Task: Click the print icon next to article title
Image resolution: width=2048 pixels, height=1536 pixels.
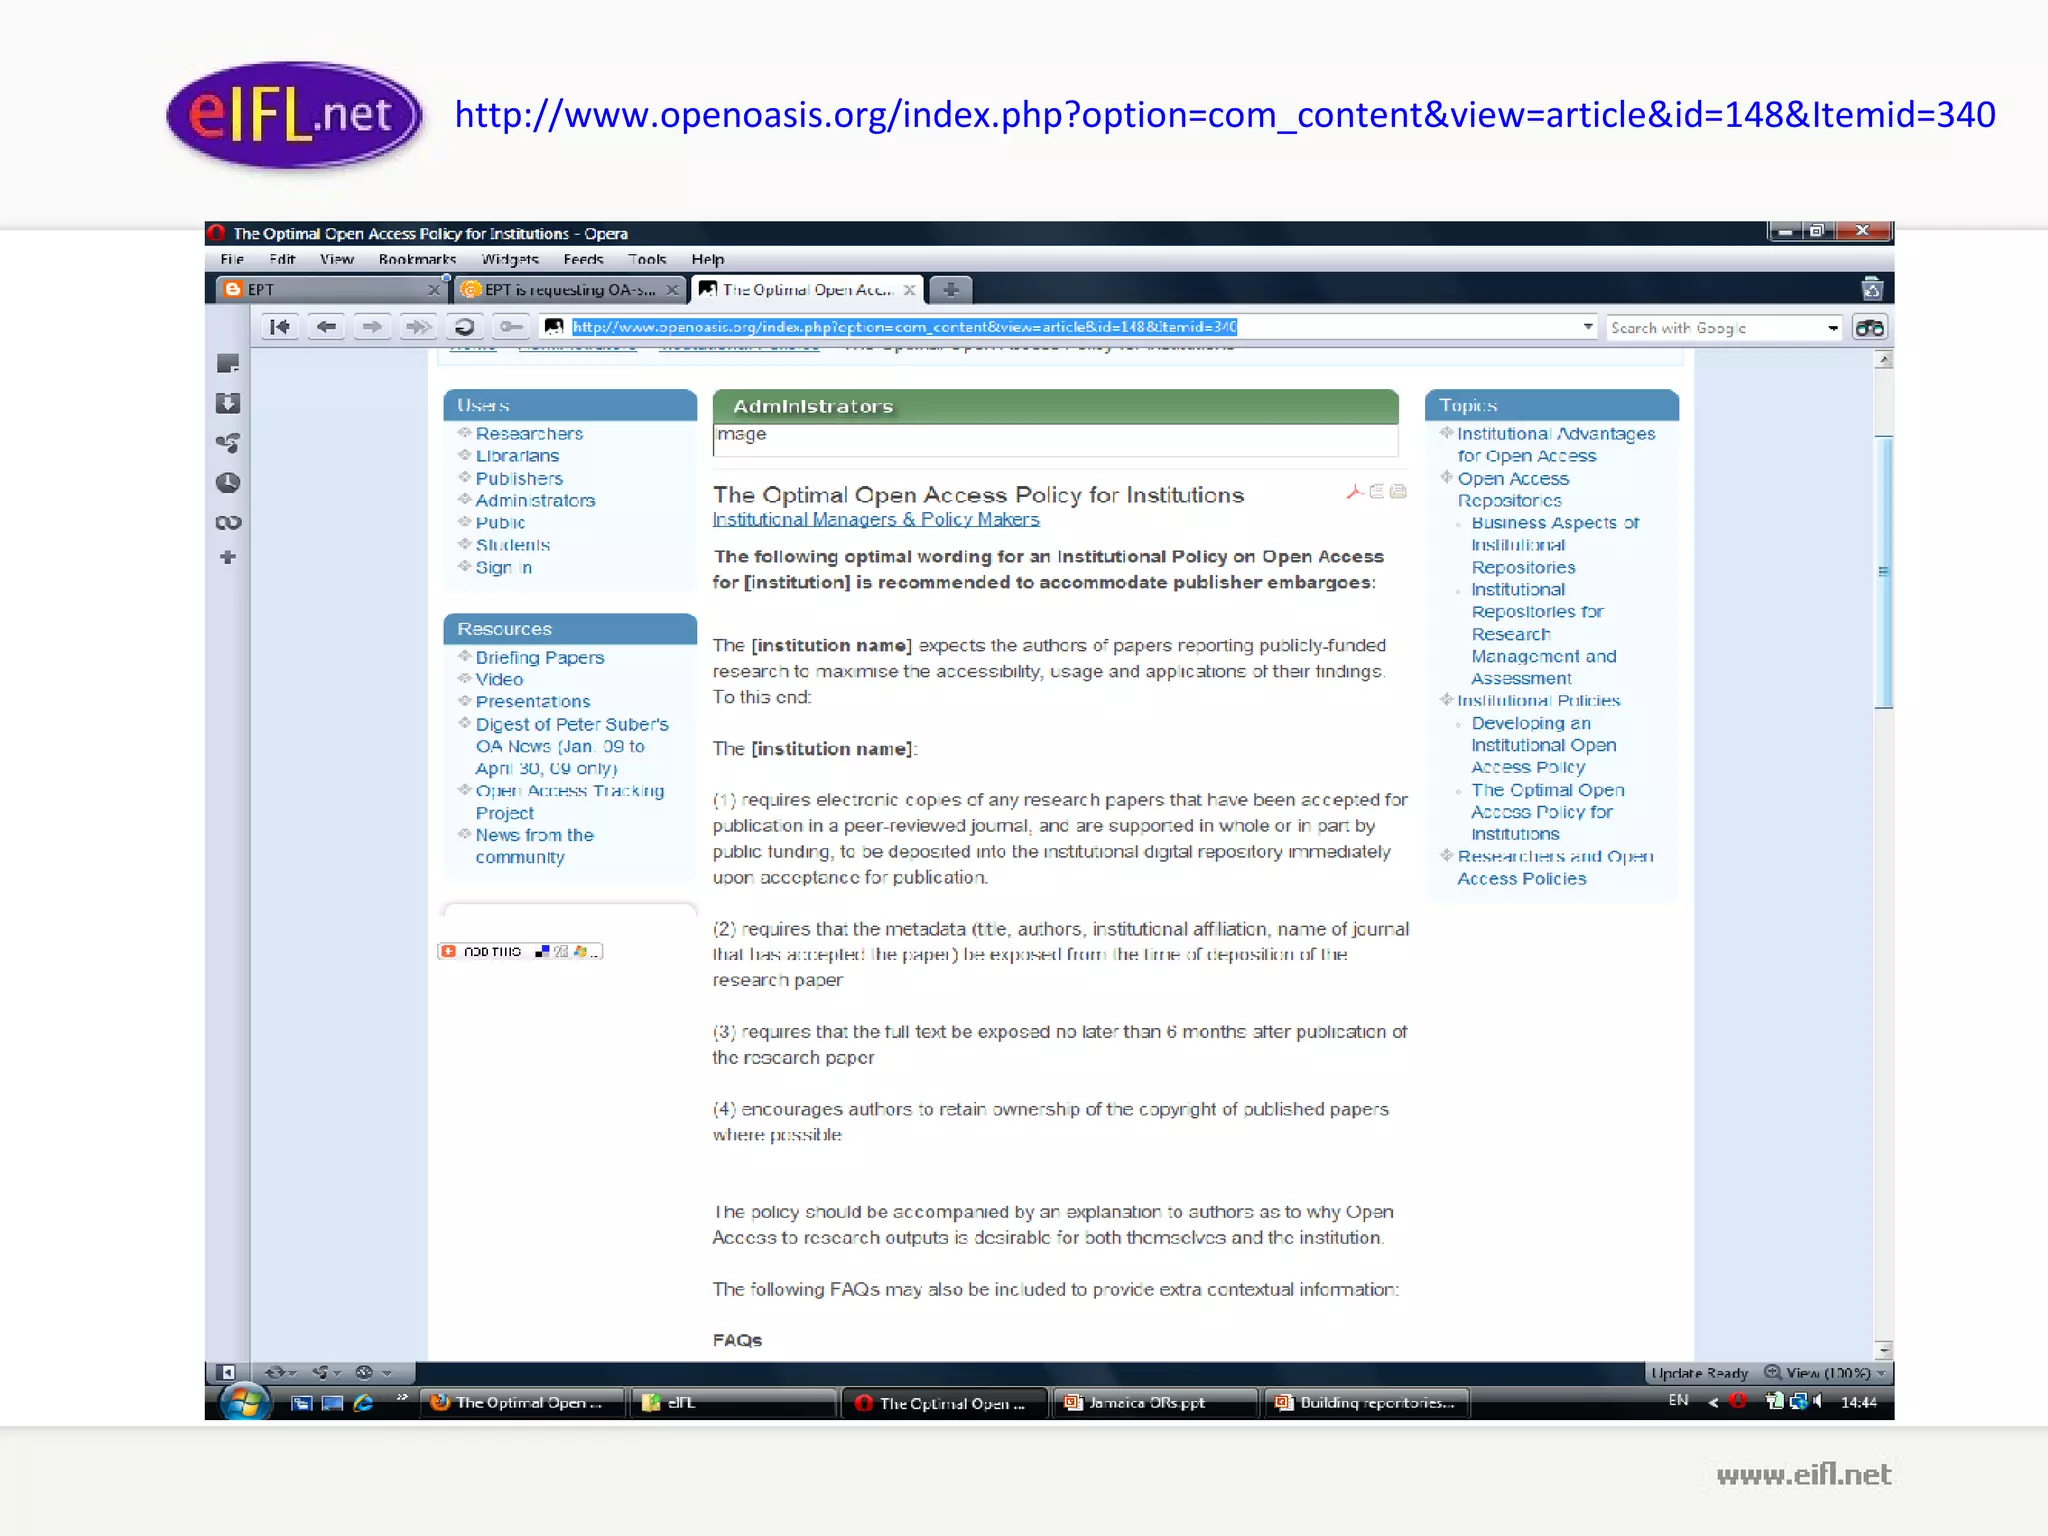Action: click(1377, 491)
